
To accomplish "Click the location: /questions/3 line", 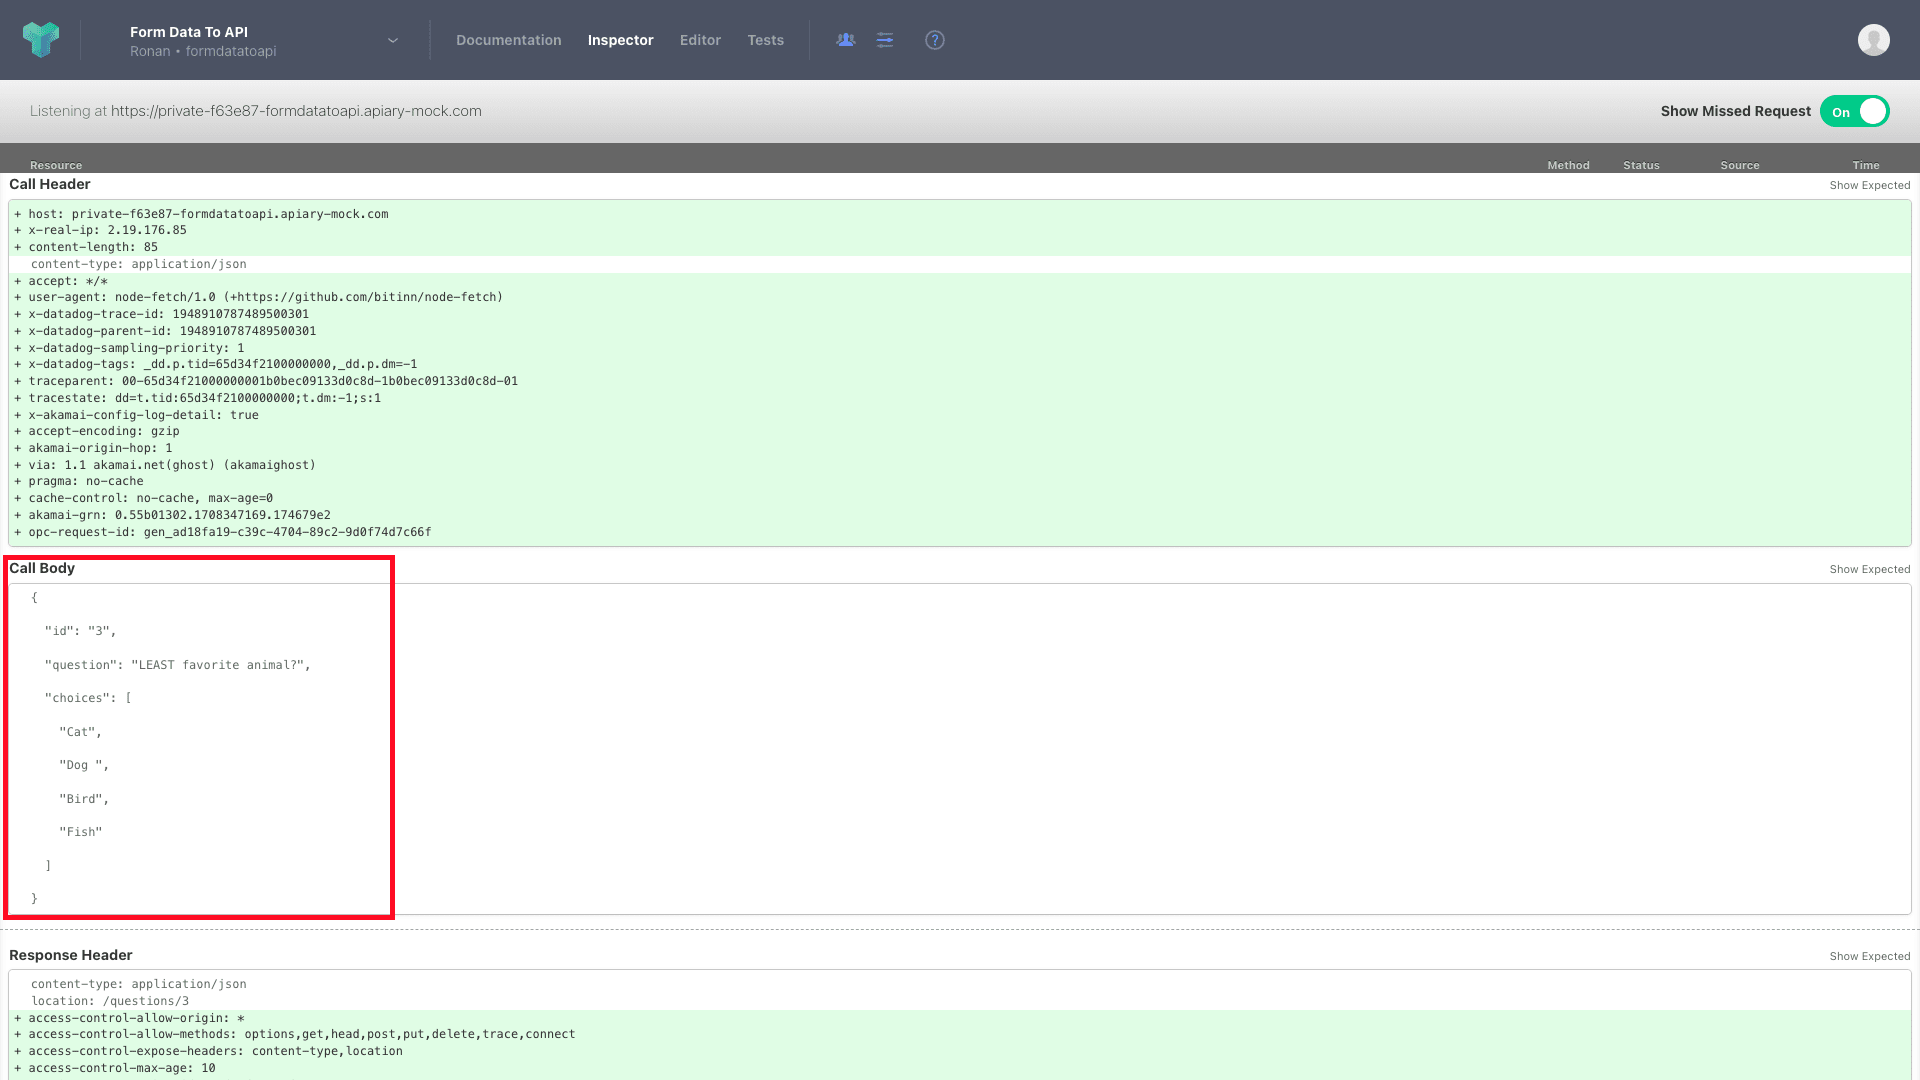I will [x=960, y=1001].
